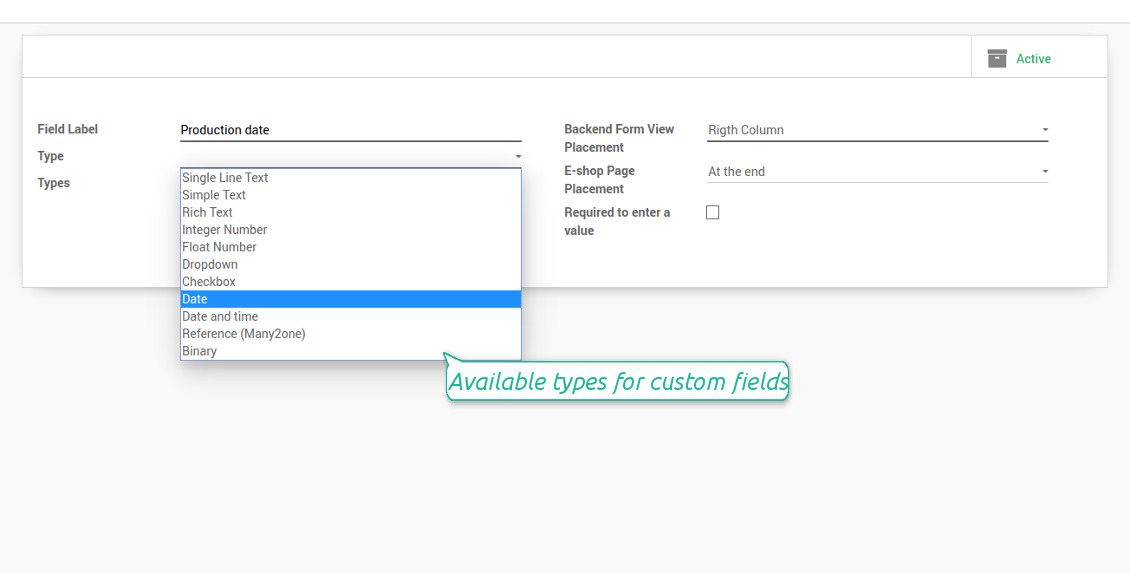Choose Float Number type

click(x=350, y=246)
